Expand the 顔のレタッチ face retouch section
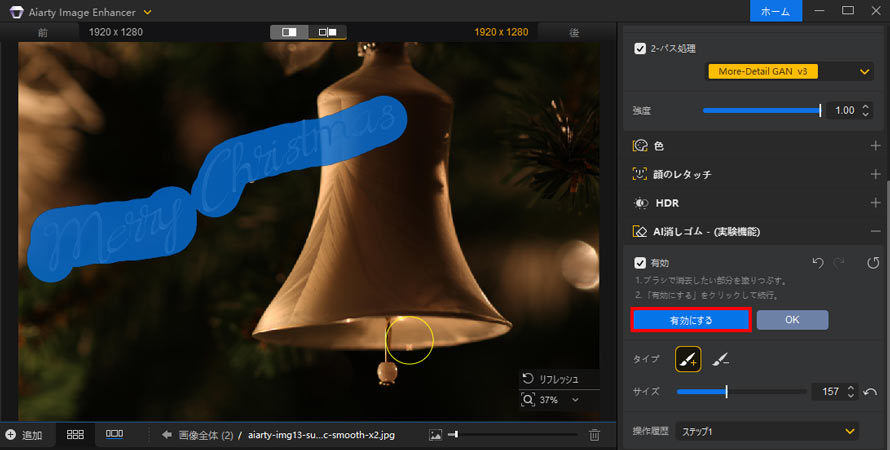Screen dimensions: 890x450 tap(875, 174)
